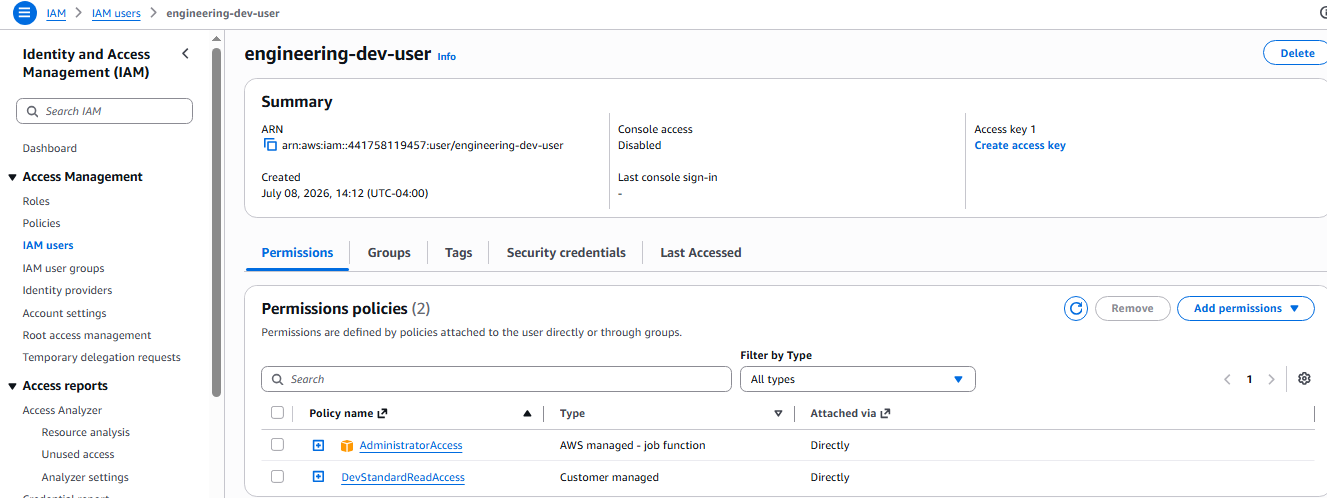Open Dashboard in the sidebar
The image size is (1327, 498).
50,148
